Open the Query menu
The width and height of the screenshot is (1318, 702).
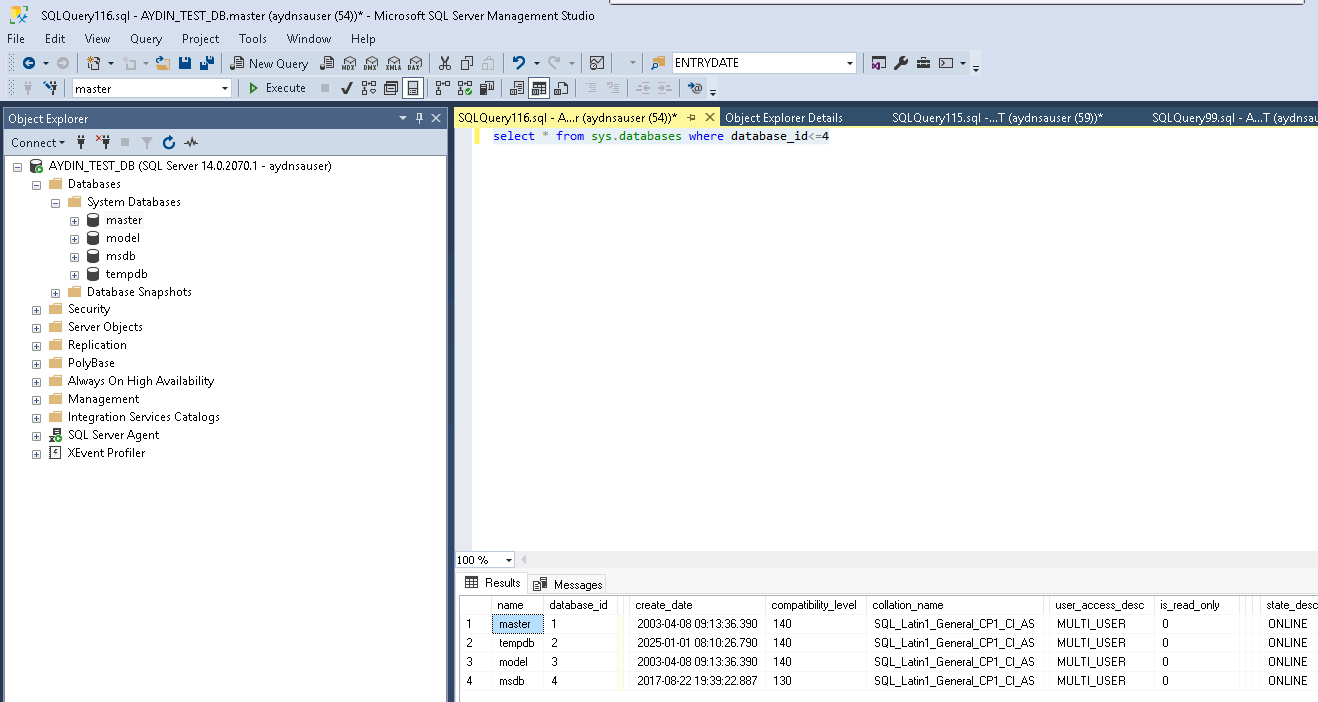(146, 39)
